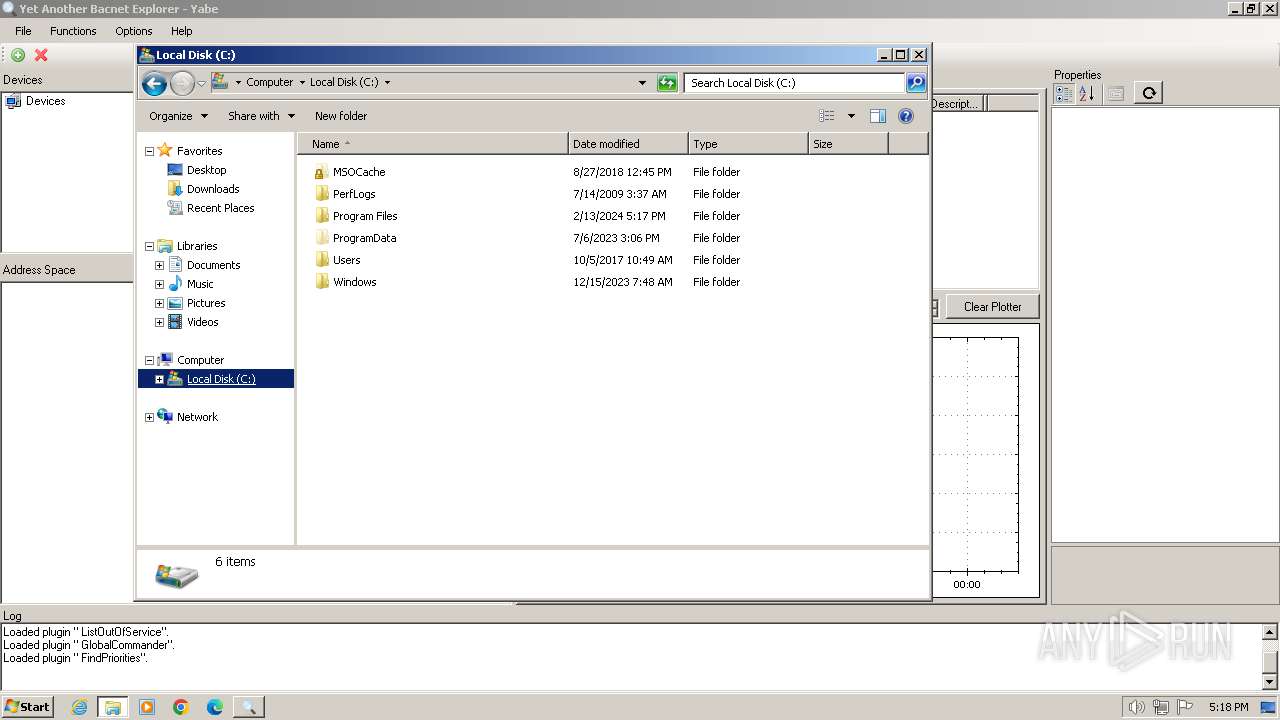The image size is (1280, 720).
Task: Click the Log panel scroll down arrow
Action: [1271, 682]
